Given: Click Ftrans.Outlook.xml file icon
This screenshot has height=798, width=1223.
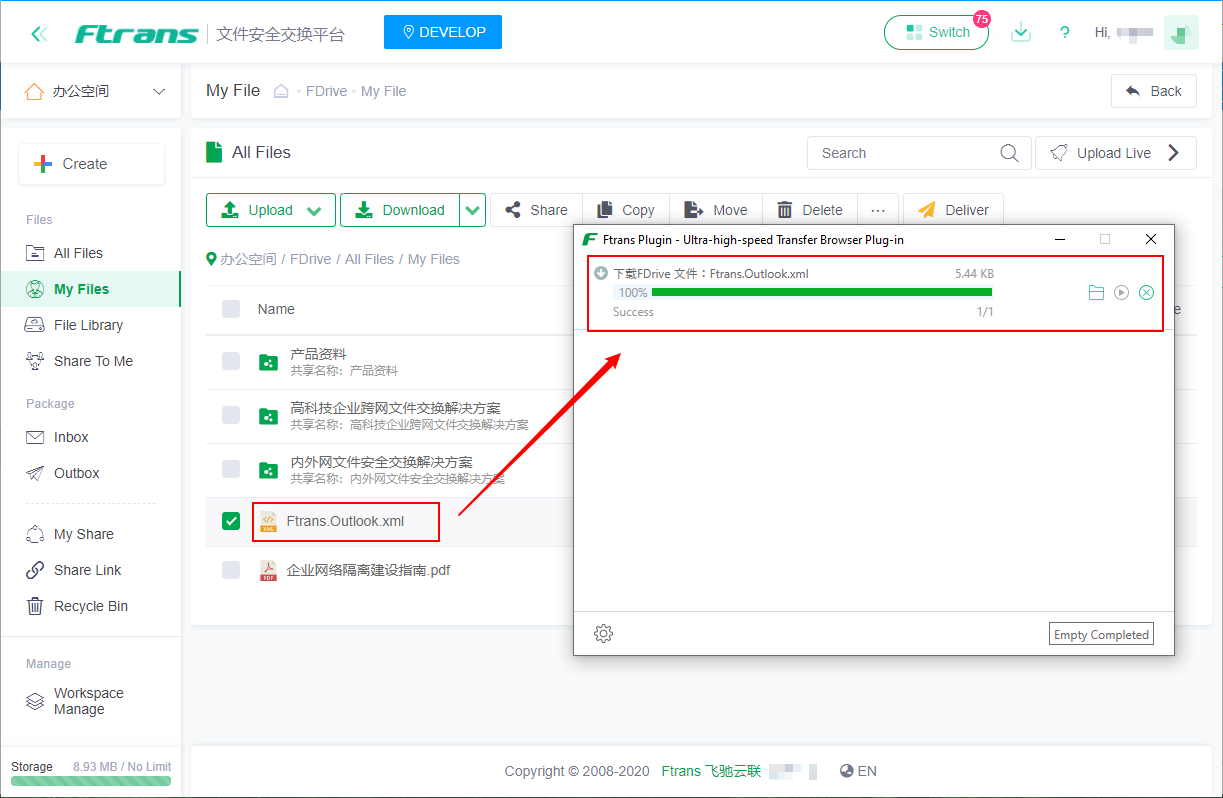Looking at the screenshot, I should tap(268, 521).
